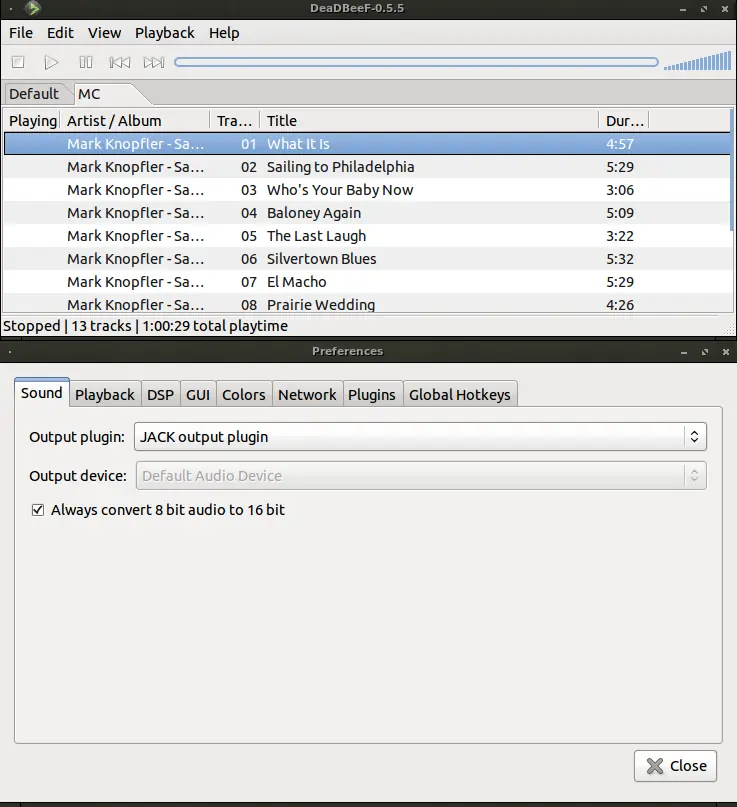Minimize the DeaDBeeF main window
737x807 pixels.
point(683,9)
